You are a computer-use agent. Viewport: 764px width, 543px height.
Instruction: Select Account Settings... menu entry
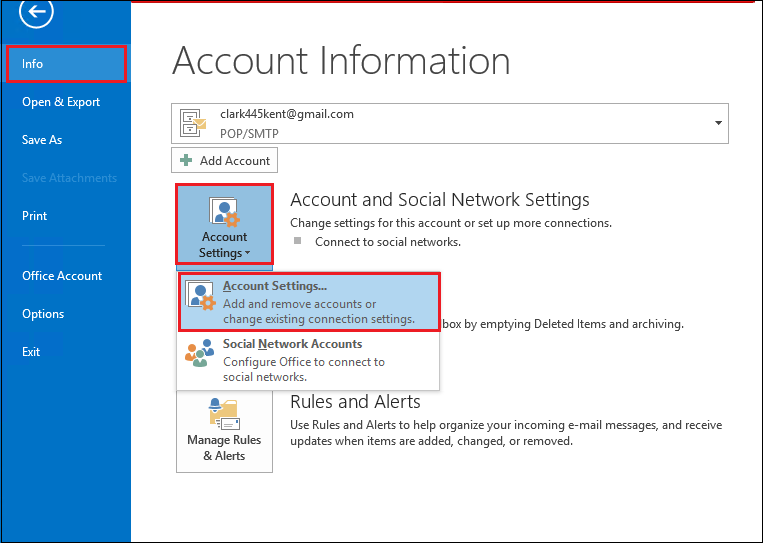(x=309, y=302)
